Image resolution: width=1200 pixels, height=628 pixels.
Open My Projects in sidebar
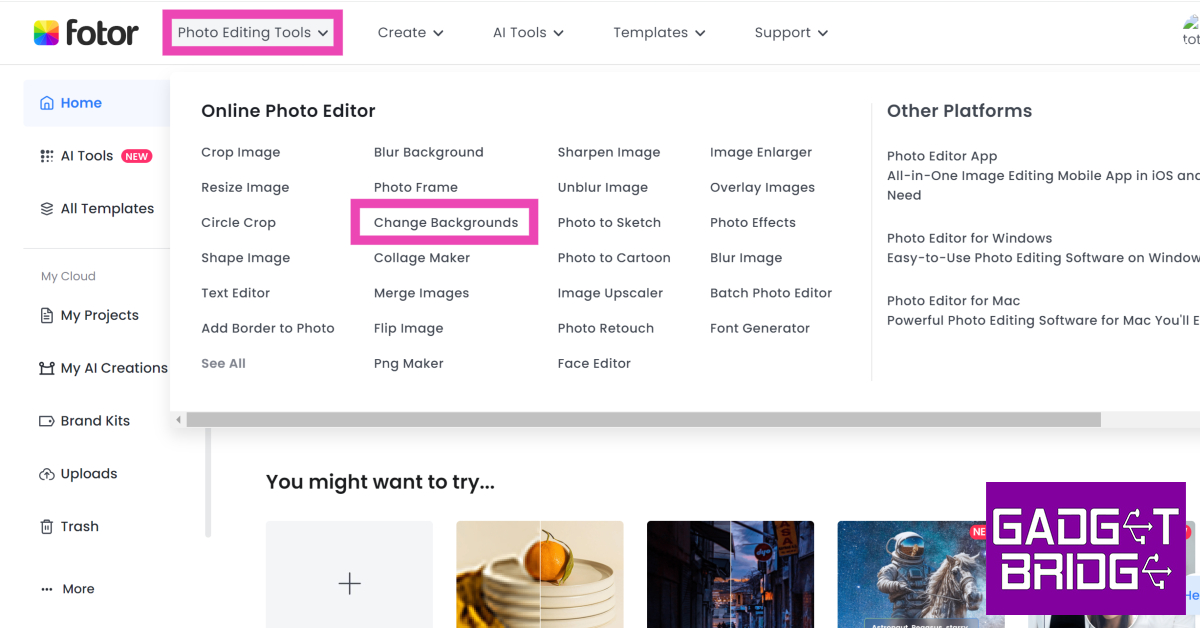click(99, 315)
